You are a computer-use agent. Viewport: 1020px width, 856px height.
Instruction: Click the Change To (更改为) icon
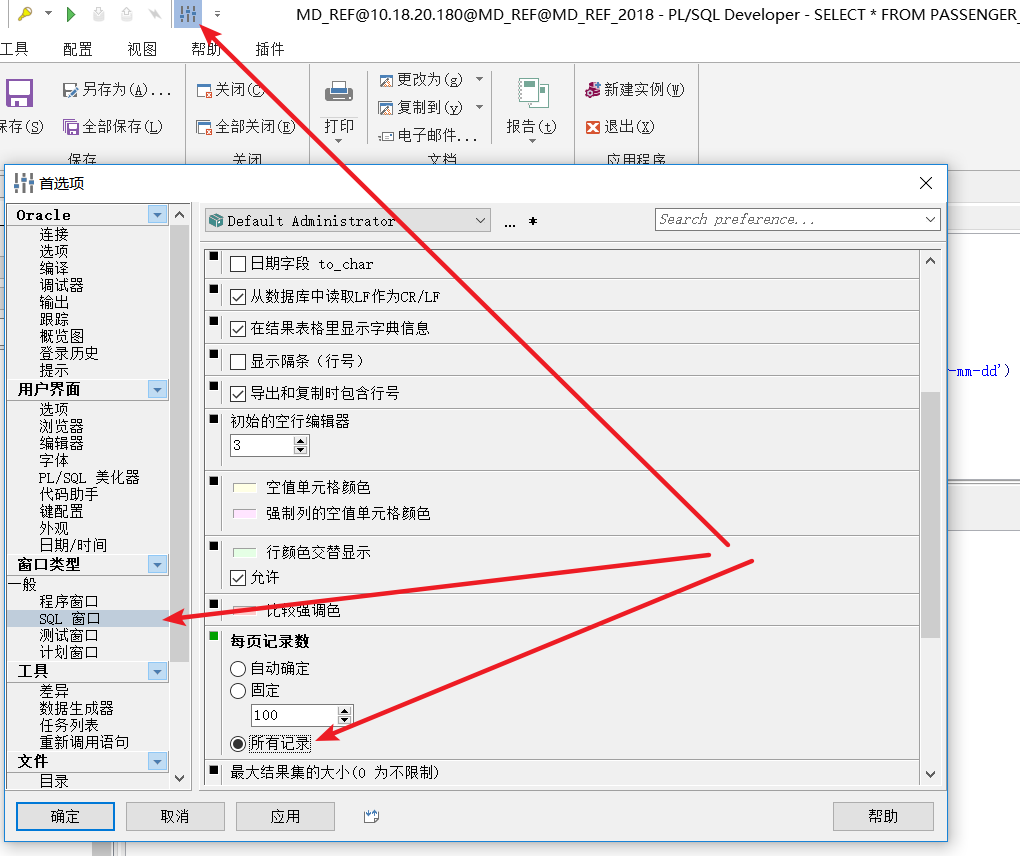386,80
